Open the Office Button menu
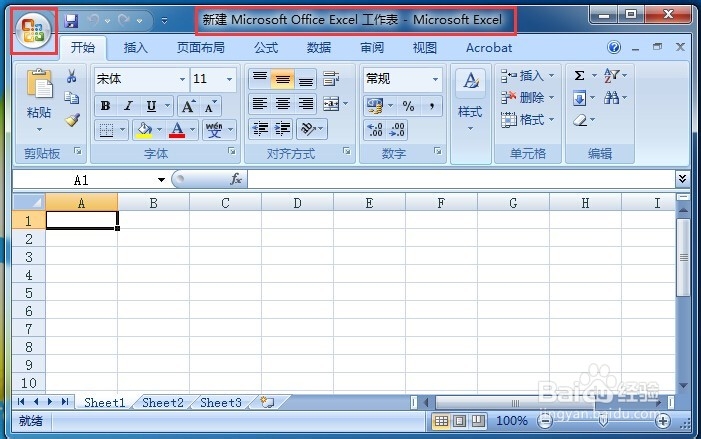This screenshot has width=701, height=439. (34, 30)
